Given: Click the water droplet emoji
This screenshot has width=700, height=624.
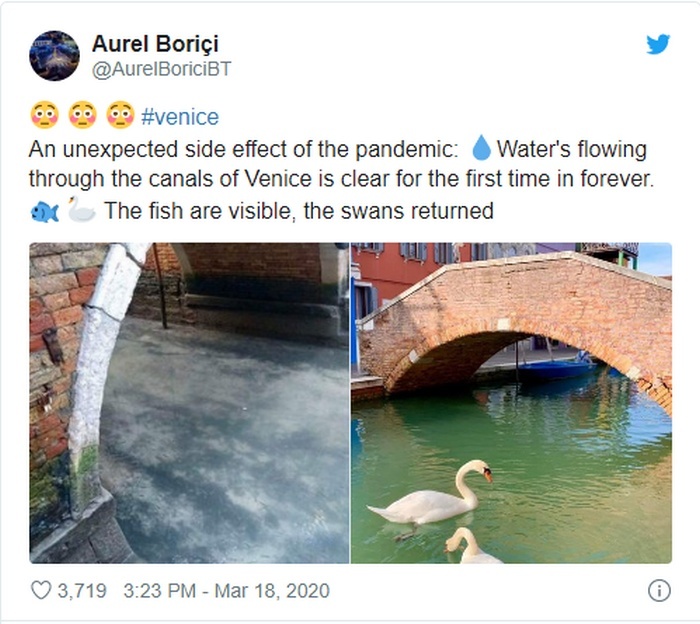Looking at the screenshot, I should [x=481, y=148].
